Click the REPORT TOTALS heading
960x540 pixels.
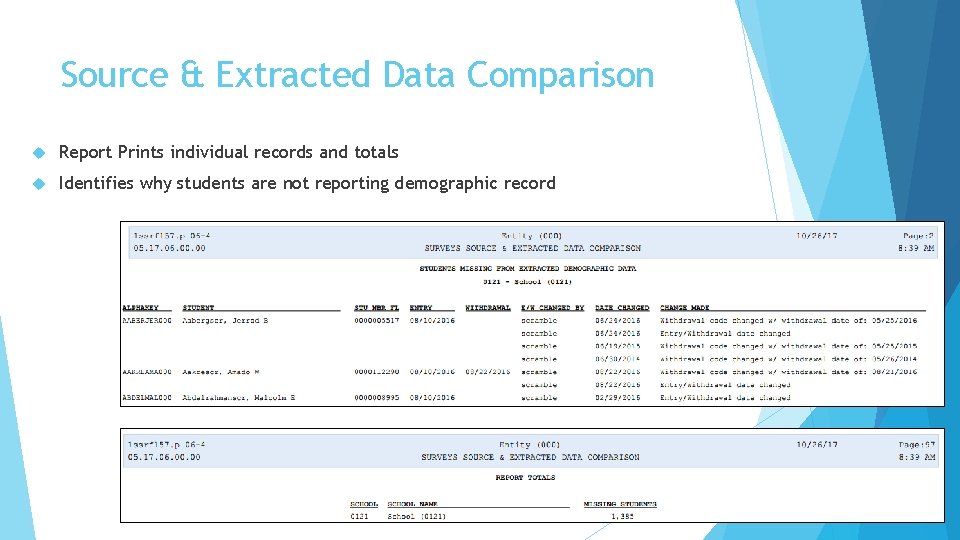tap(525, 477)
